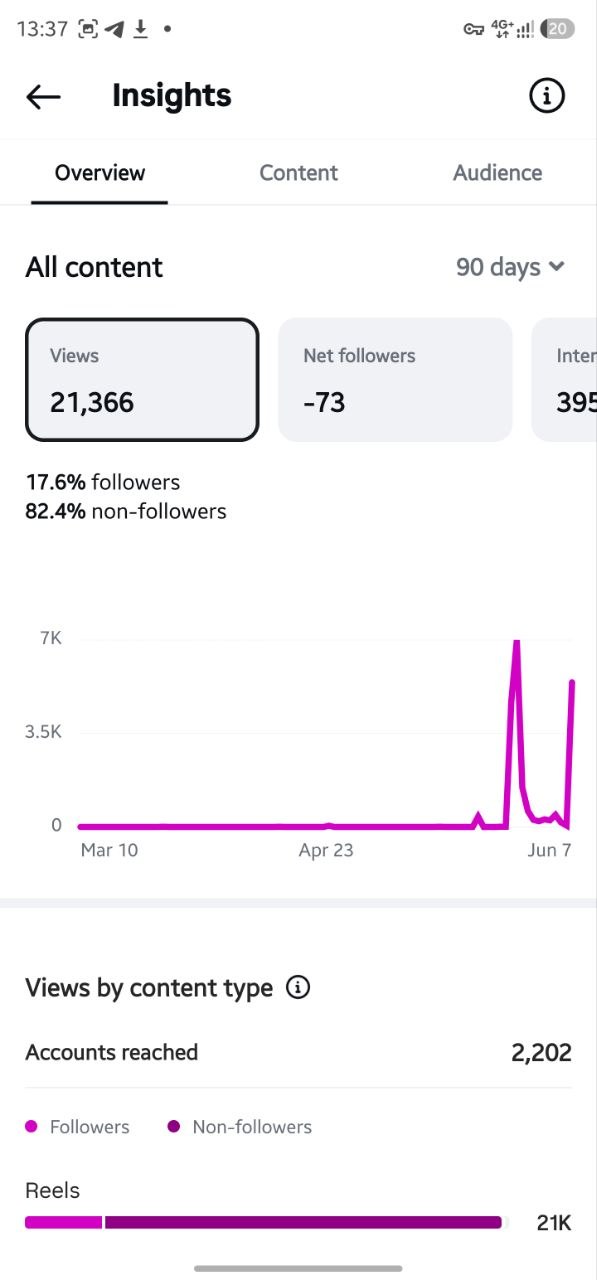Tap the screen recorder icon in status bar
Screen dimensions: 597x1280
[x=88, y=29]
